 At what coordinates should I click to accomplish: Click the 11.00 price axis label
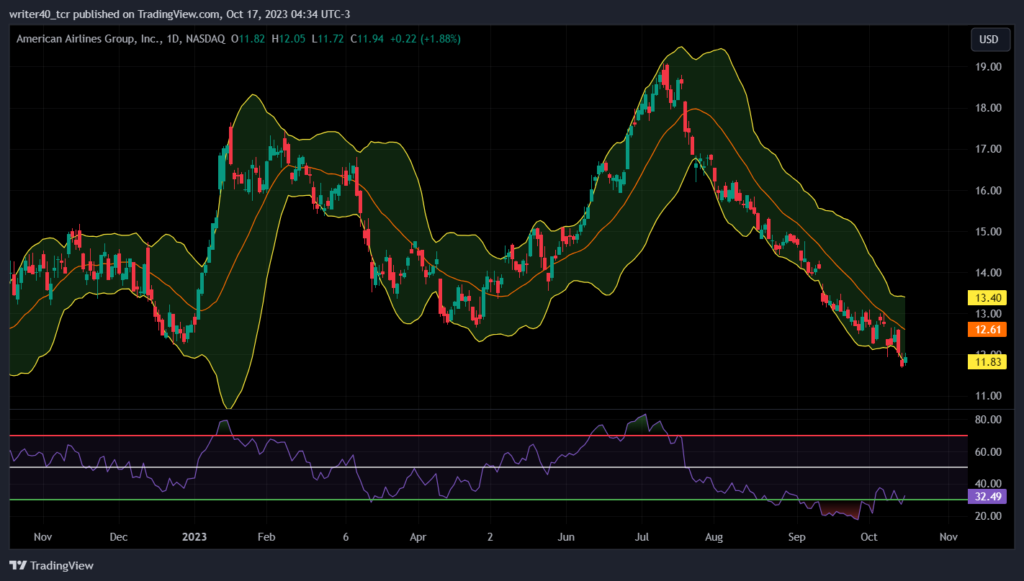[988, 396]
